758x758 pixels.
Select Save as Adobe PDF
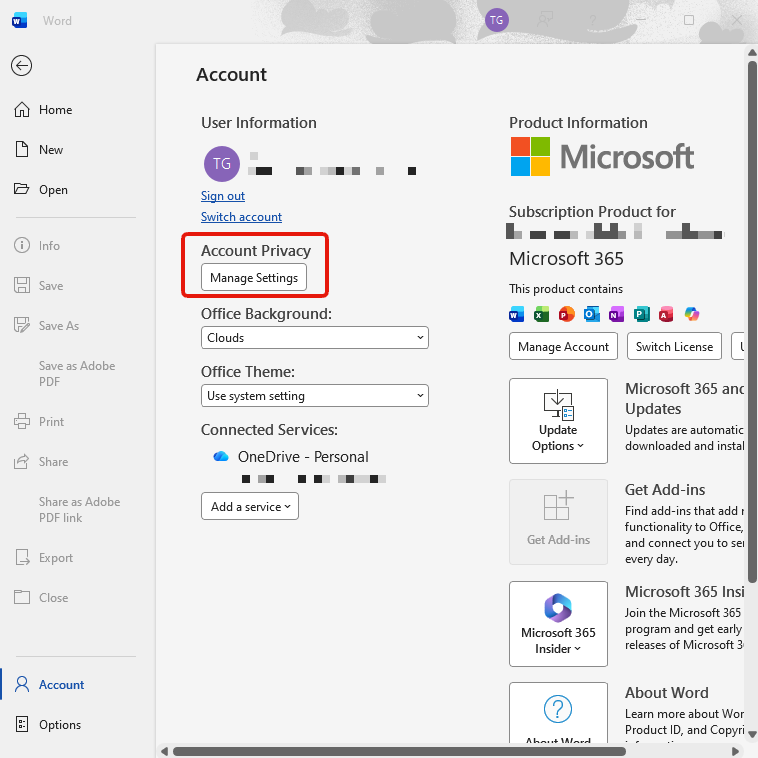coord(77,374)
